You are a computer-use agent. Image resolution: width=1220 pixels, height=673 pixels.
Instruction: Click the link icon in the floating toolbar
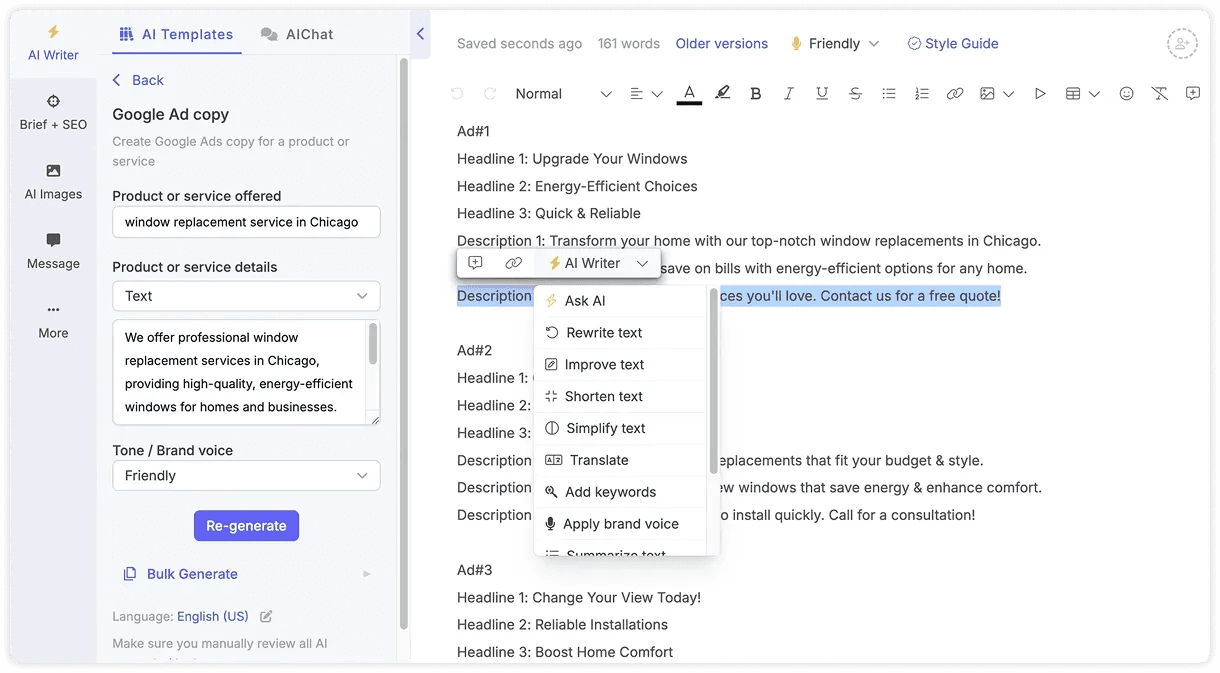pyautogui.click(x=513, y=263)
